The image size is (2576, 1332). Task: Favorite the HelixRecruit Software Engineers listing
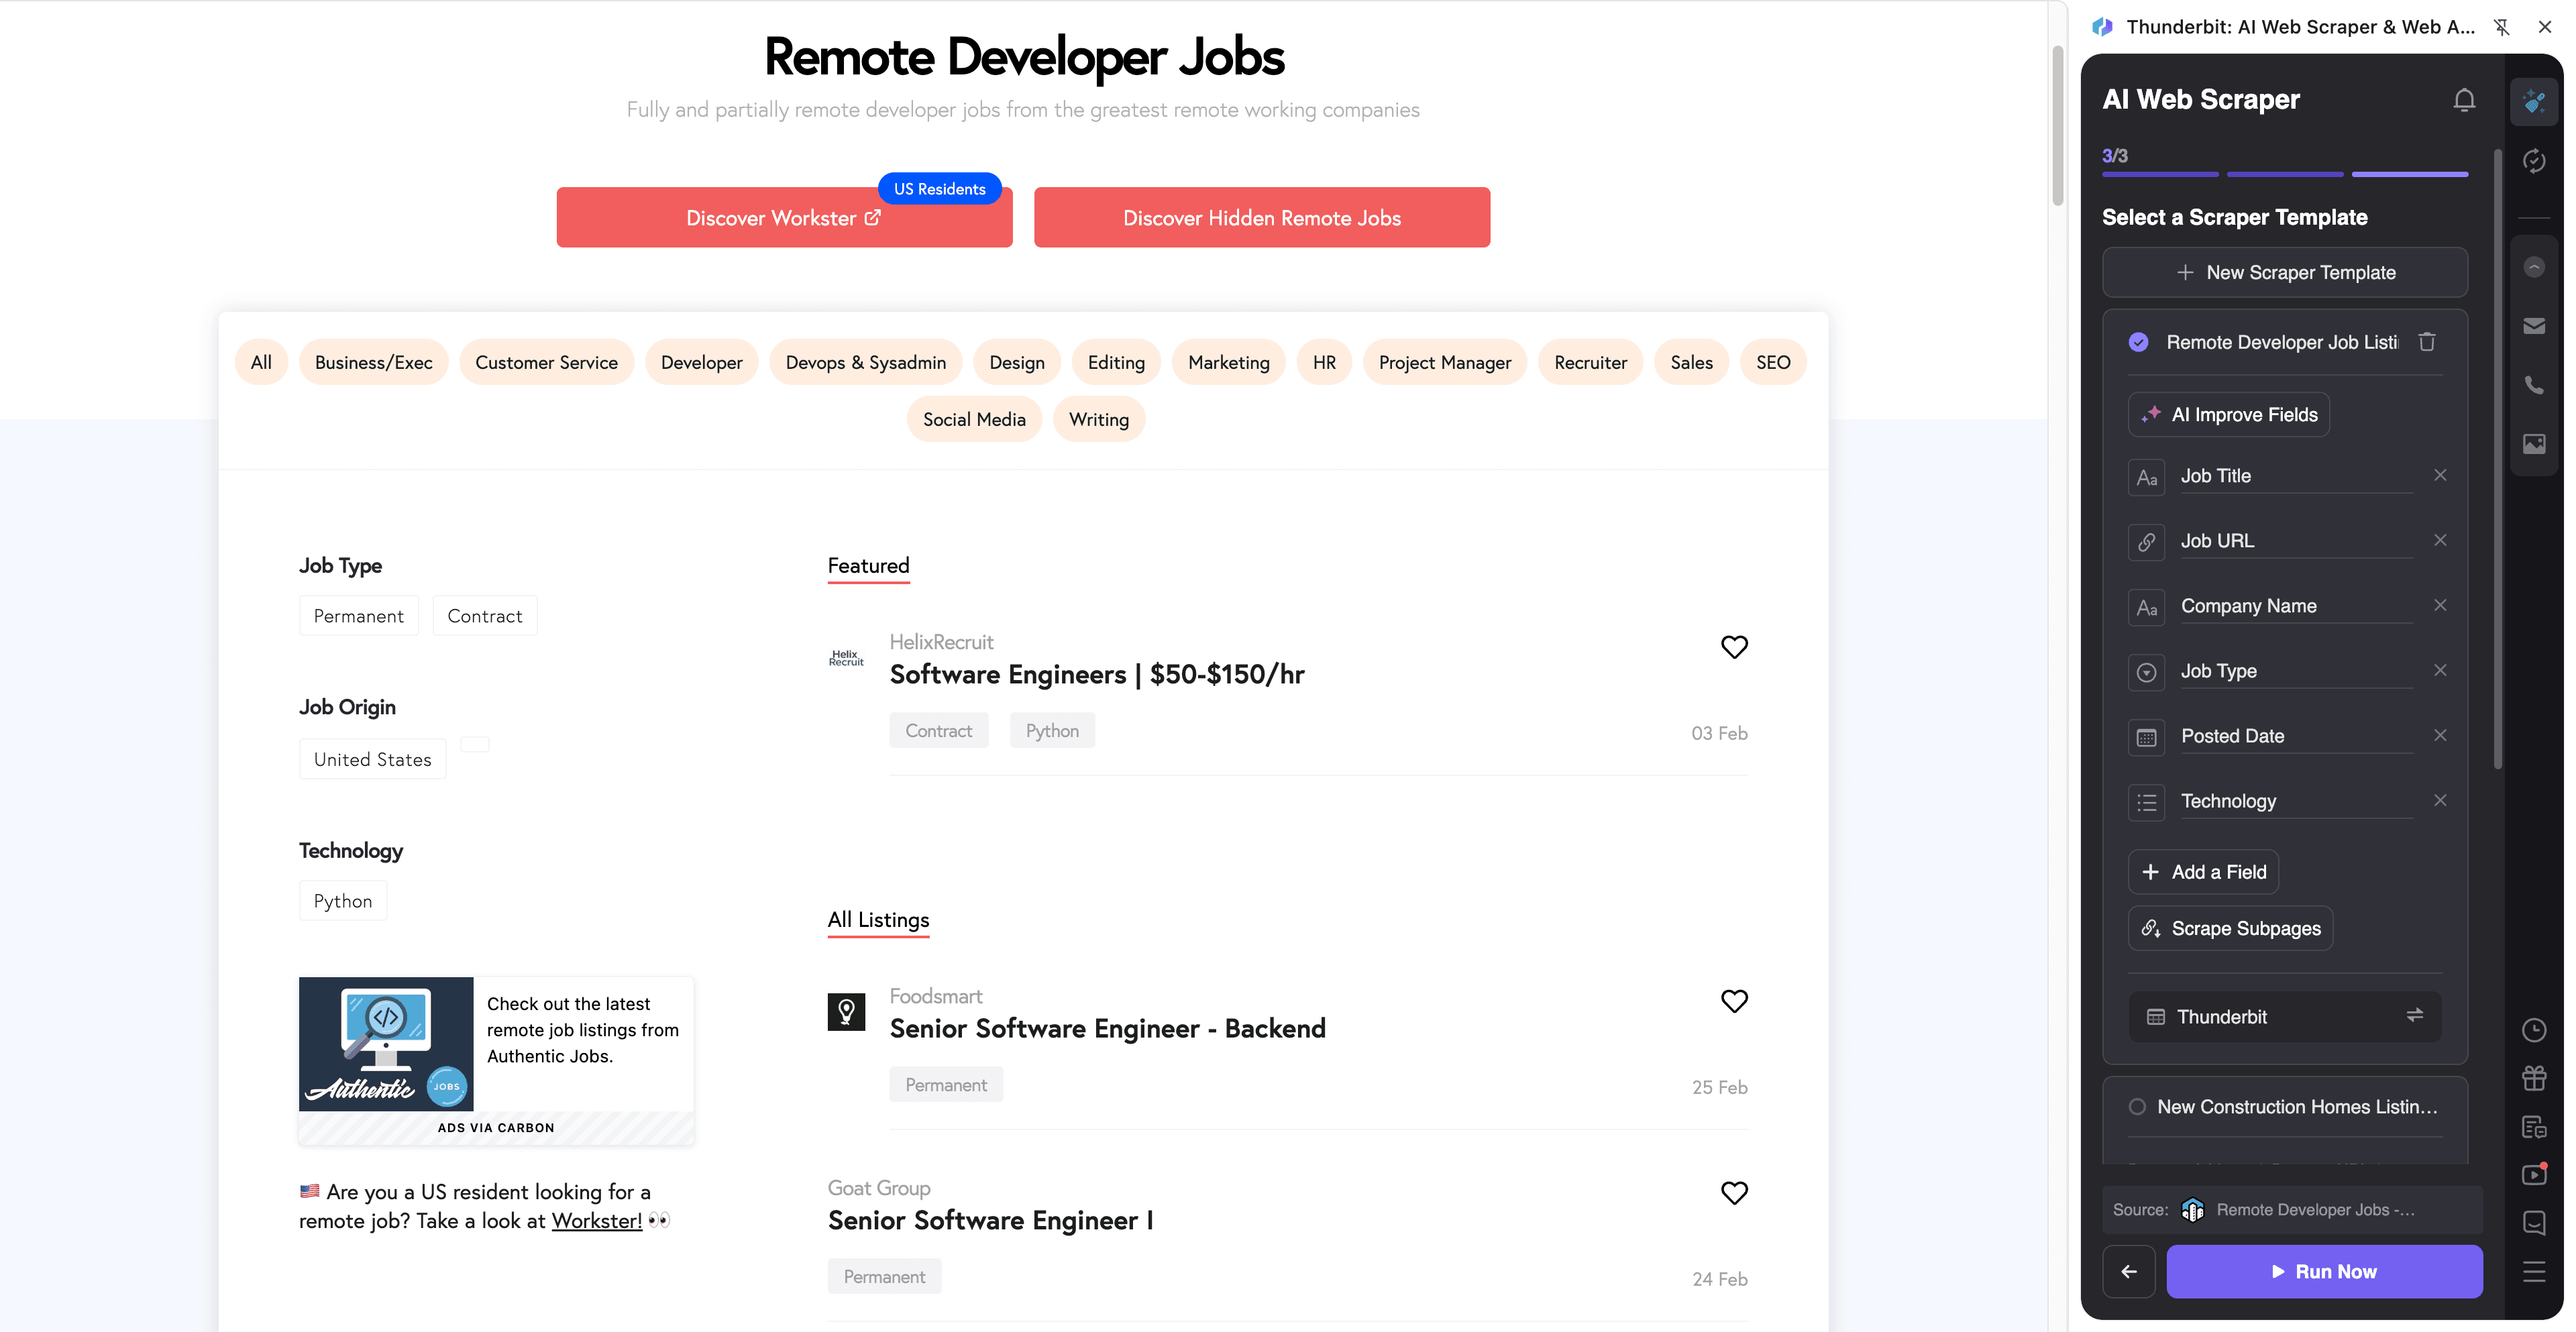click(1734, 647)
